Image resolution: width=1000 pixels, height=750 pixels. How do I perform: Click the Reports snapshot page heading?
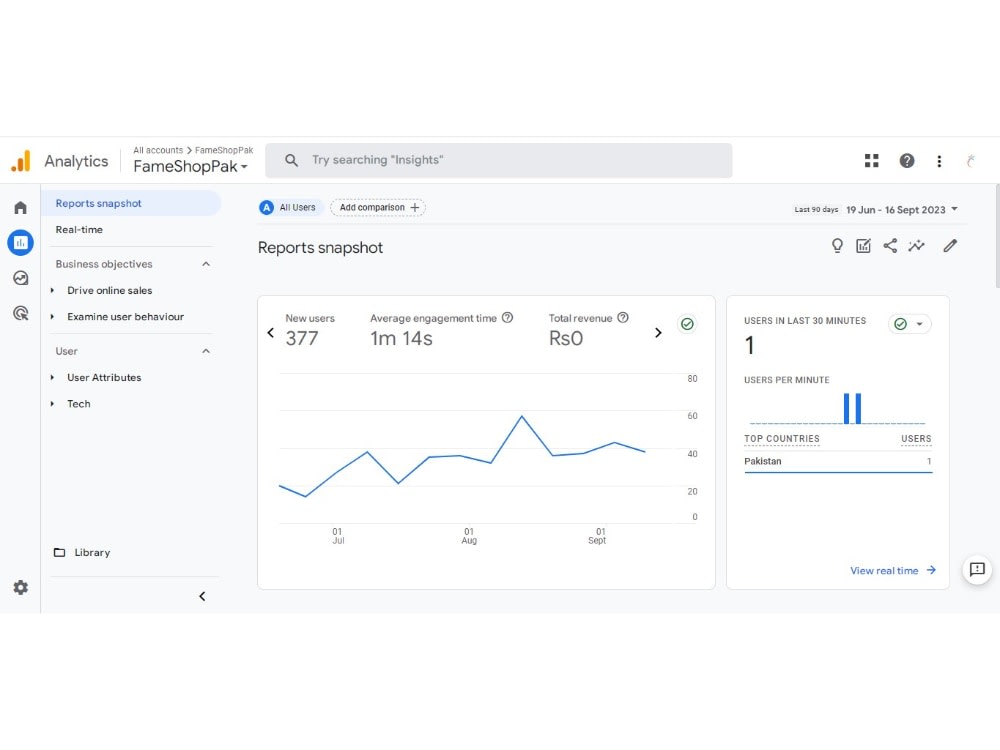tap(320, 247)
